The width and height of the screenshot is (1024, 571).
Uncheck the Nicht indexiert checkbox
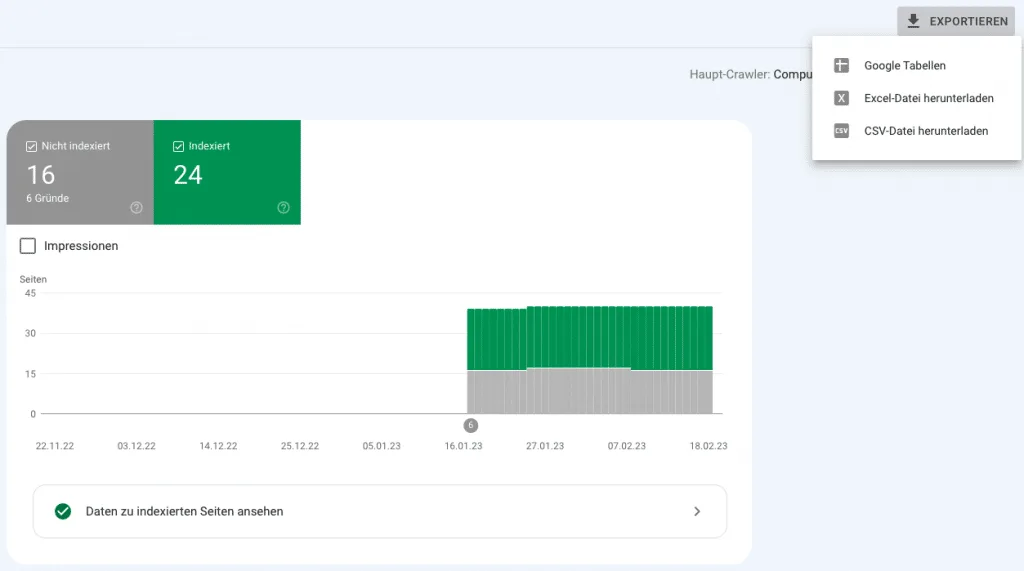[x=31, y=146]
